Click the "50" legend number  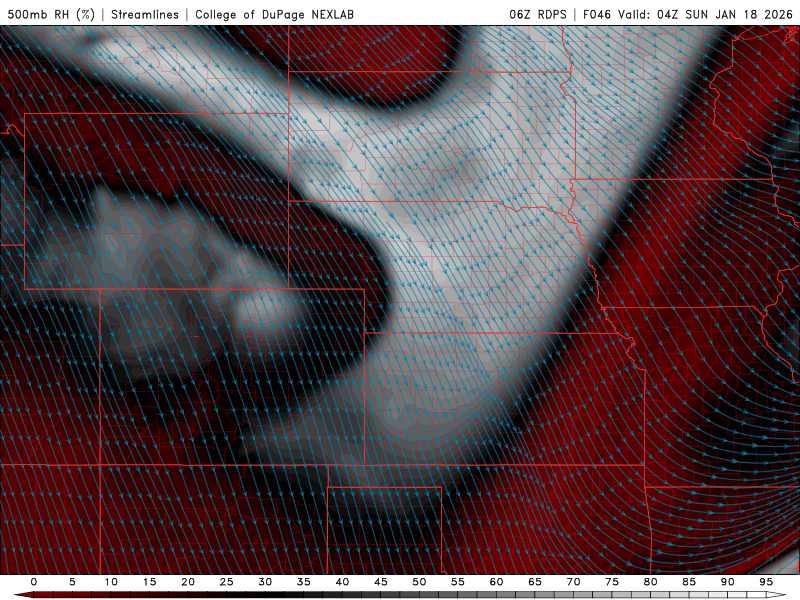pyautogui.click(x=419, y=582)
